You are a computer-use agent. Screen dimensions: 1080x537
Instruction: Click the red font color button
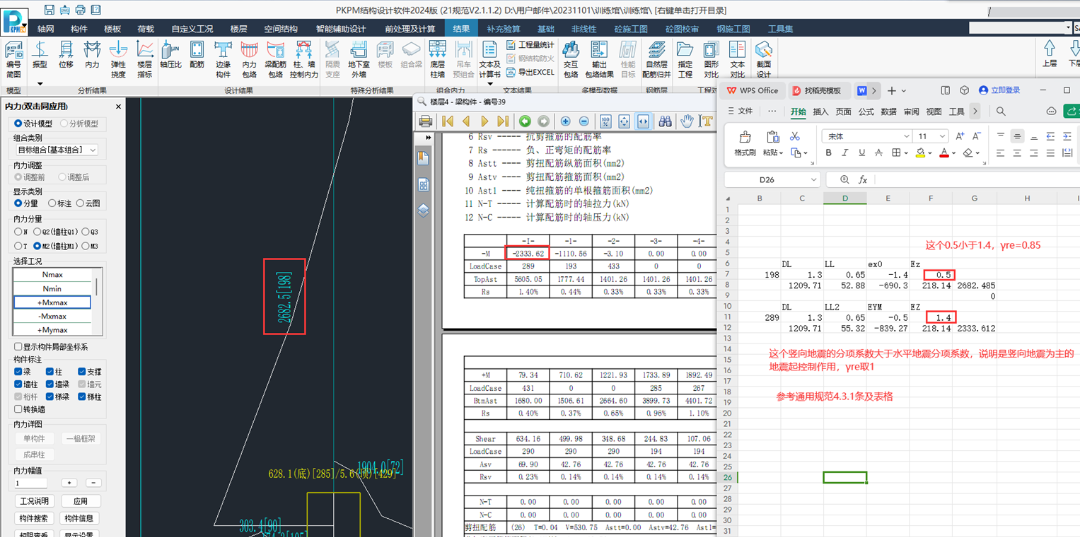943,153
